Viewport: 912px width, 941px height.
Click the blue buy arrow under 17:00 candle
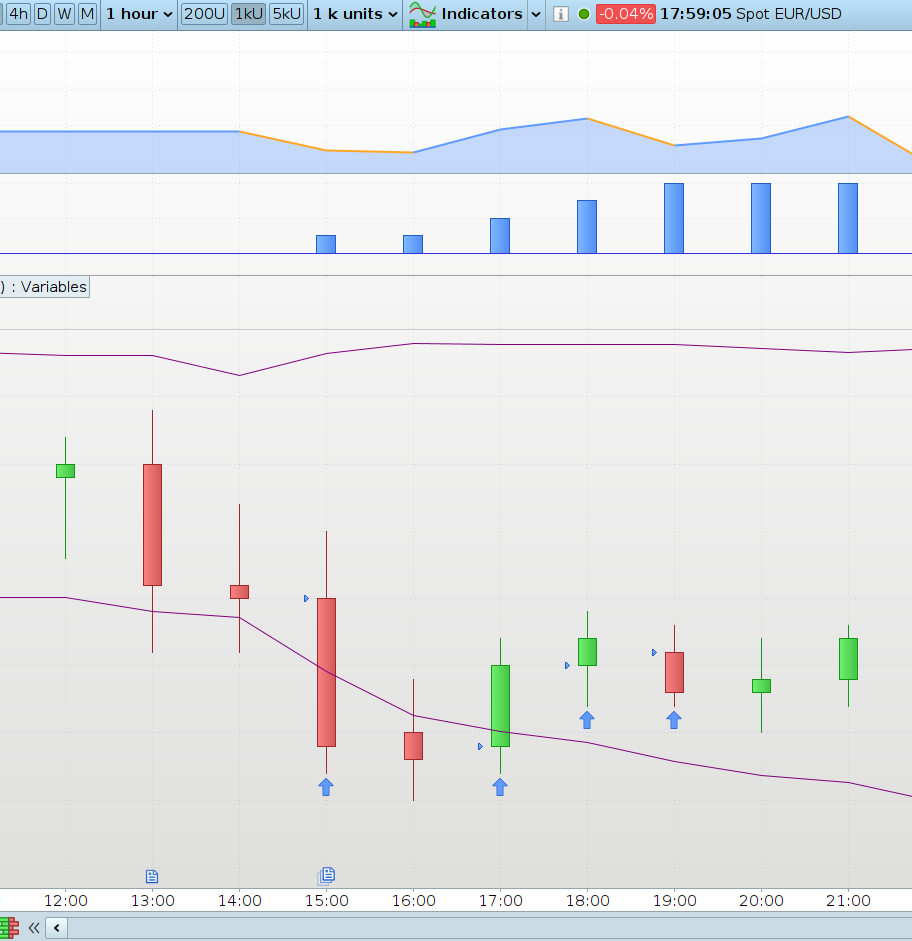point(500,787)
